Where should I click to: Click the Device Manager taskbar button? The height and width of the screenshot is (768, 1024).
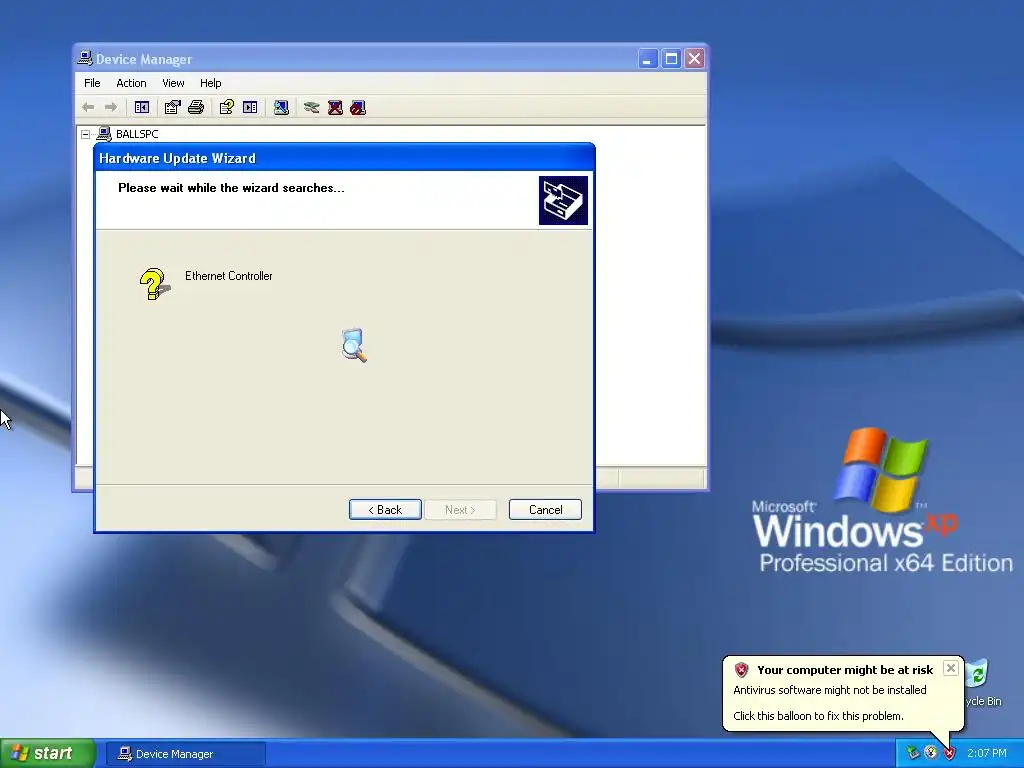coord(185,754)
